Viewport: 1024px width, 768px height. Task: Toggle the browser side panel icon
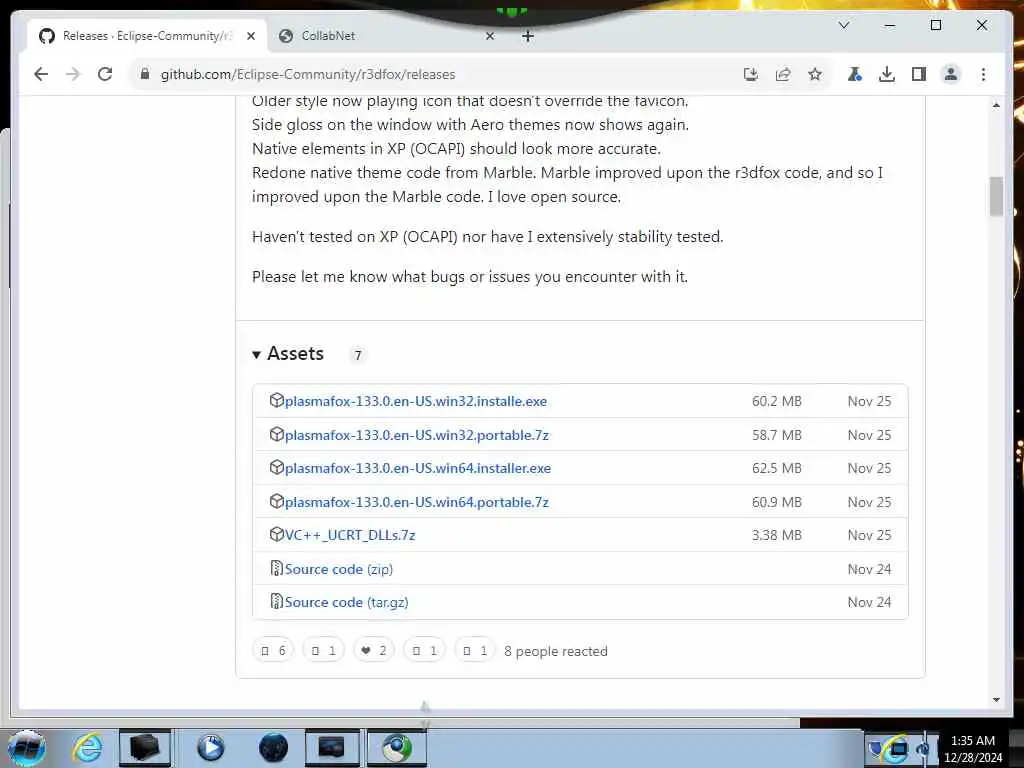click(919, 74)
